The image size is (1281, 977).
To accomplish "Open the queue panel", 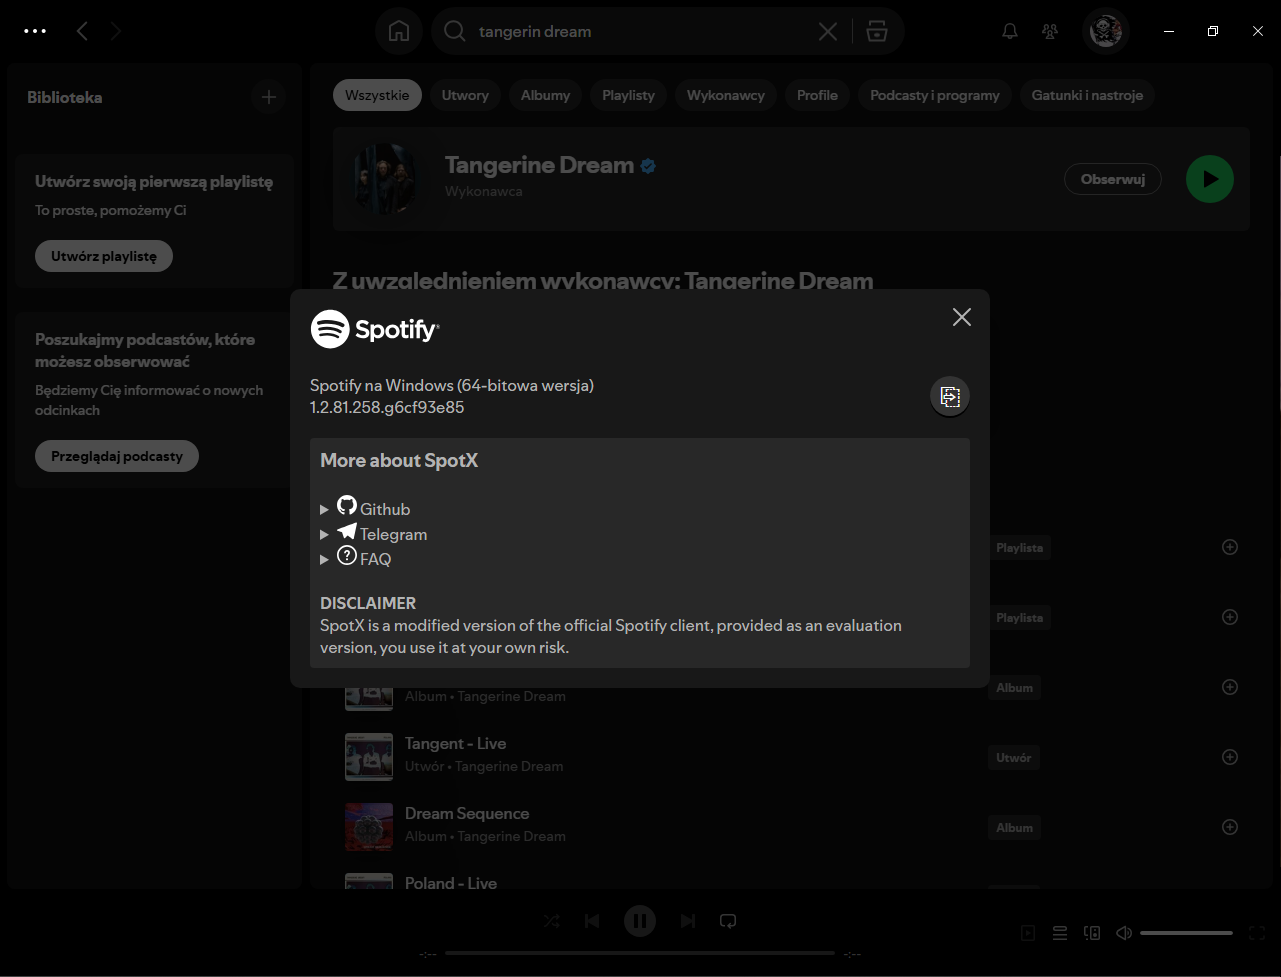I will click(x=1060, y=933).
